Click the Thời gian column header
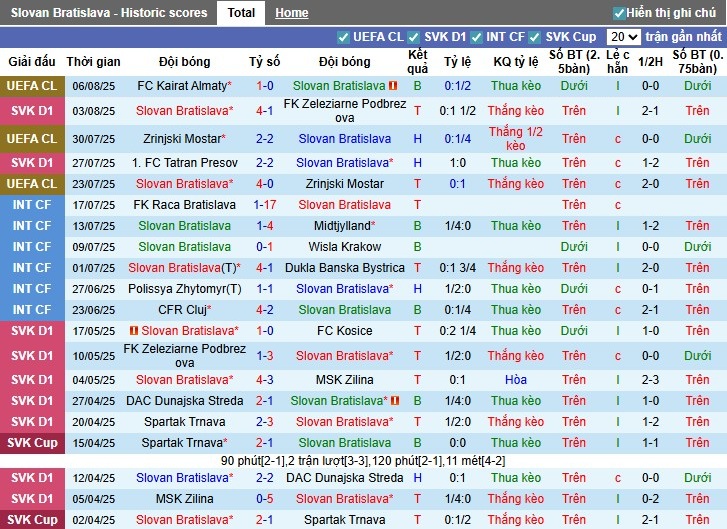The width and height of the screenshot is (727, 529). [x=93, y=62]
